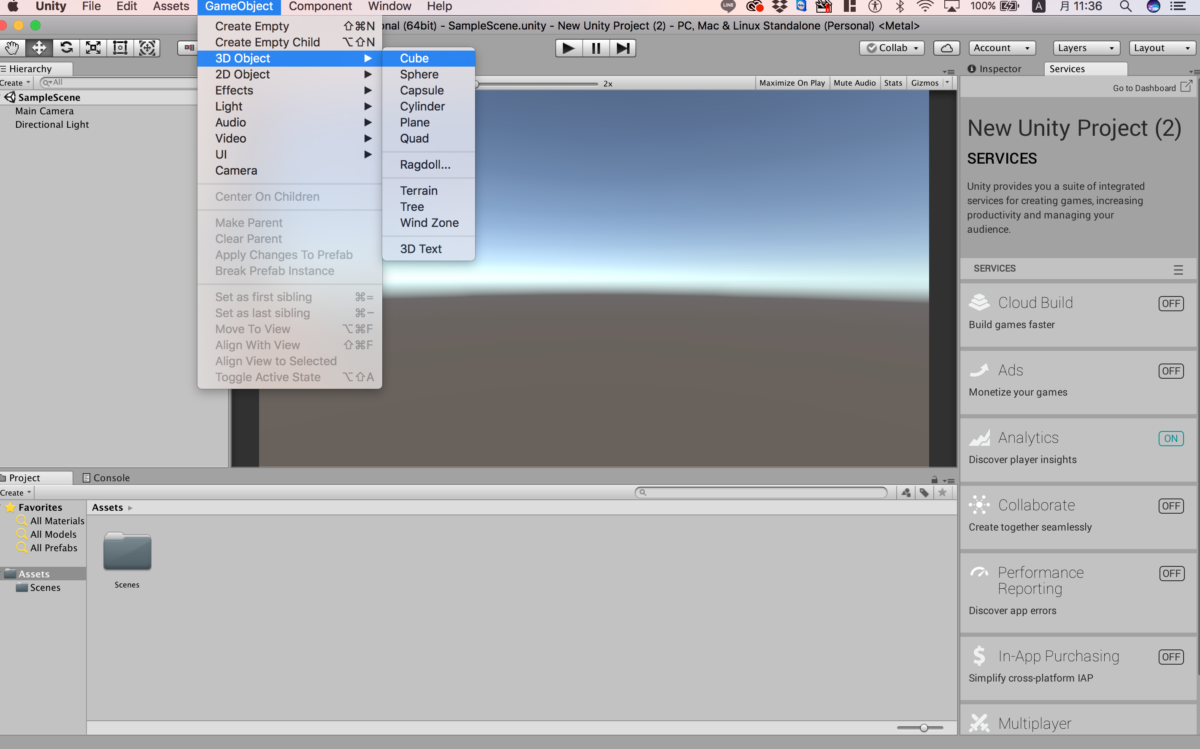Choose Sphere from 3D Object submenu
1200x749 pixels.
(428, 74)
